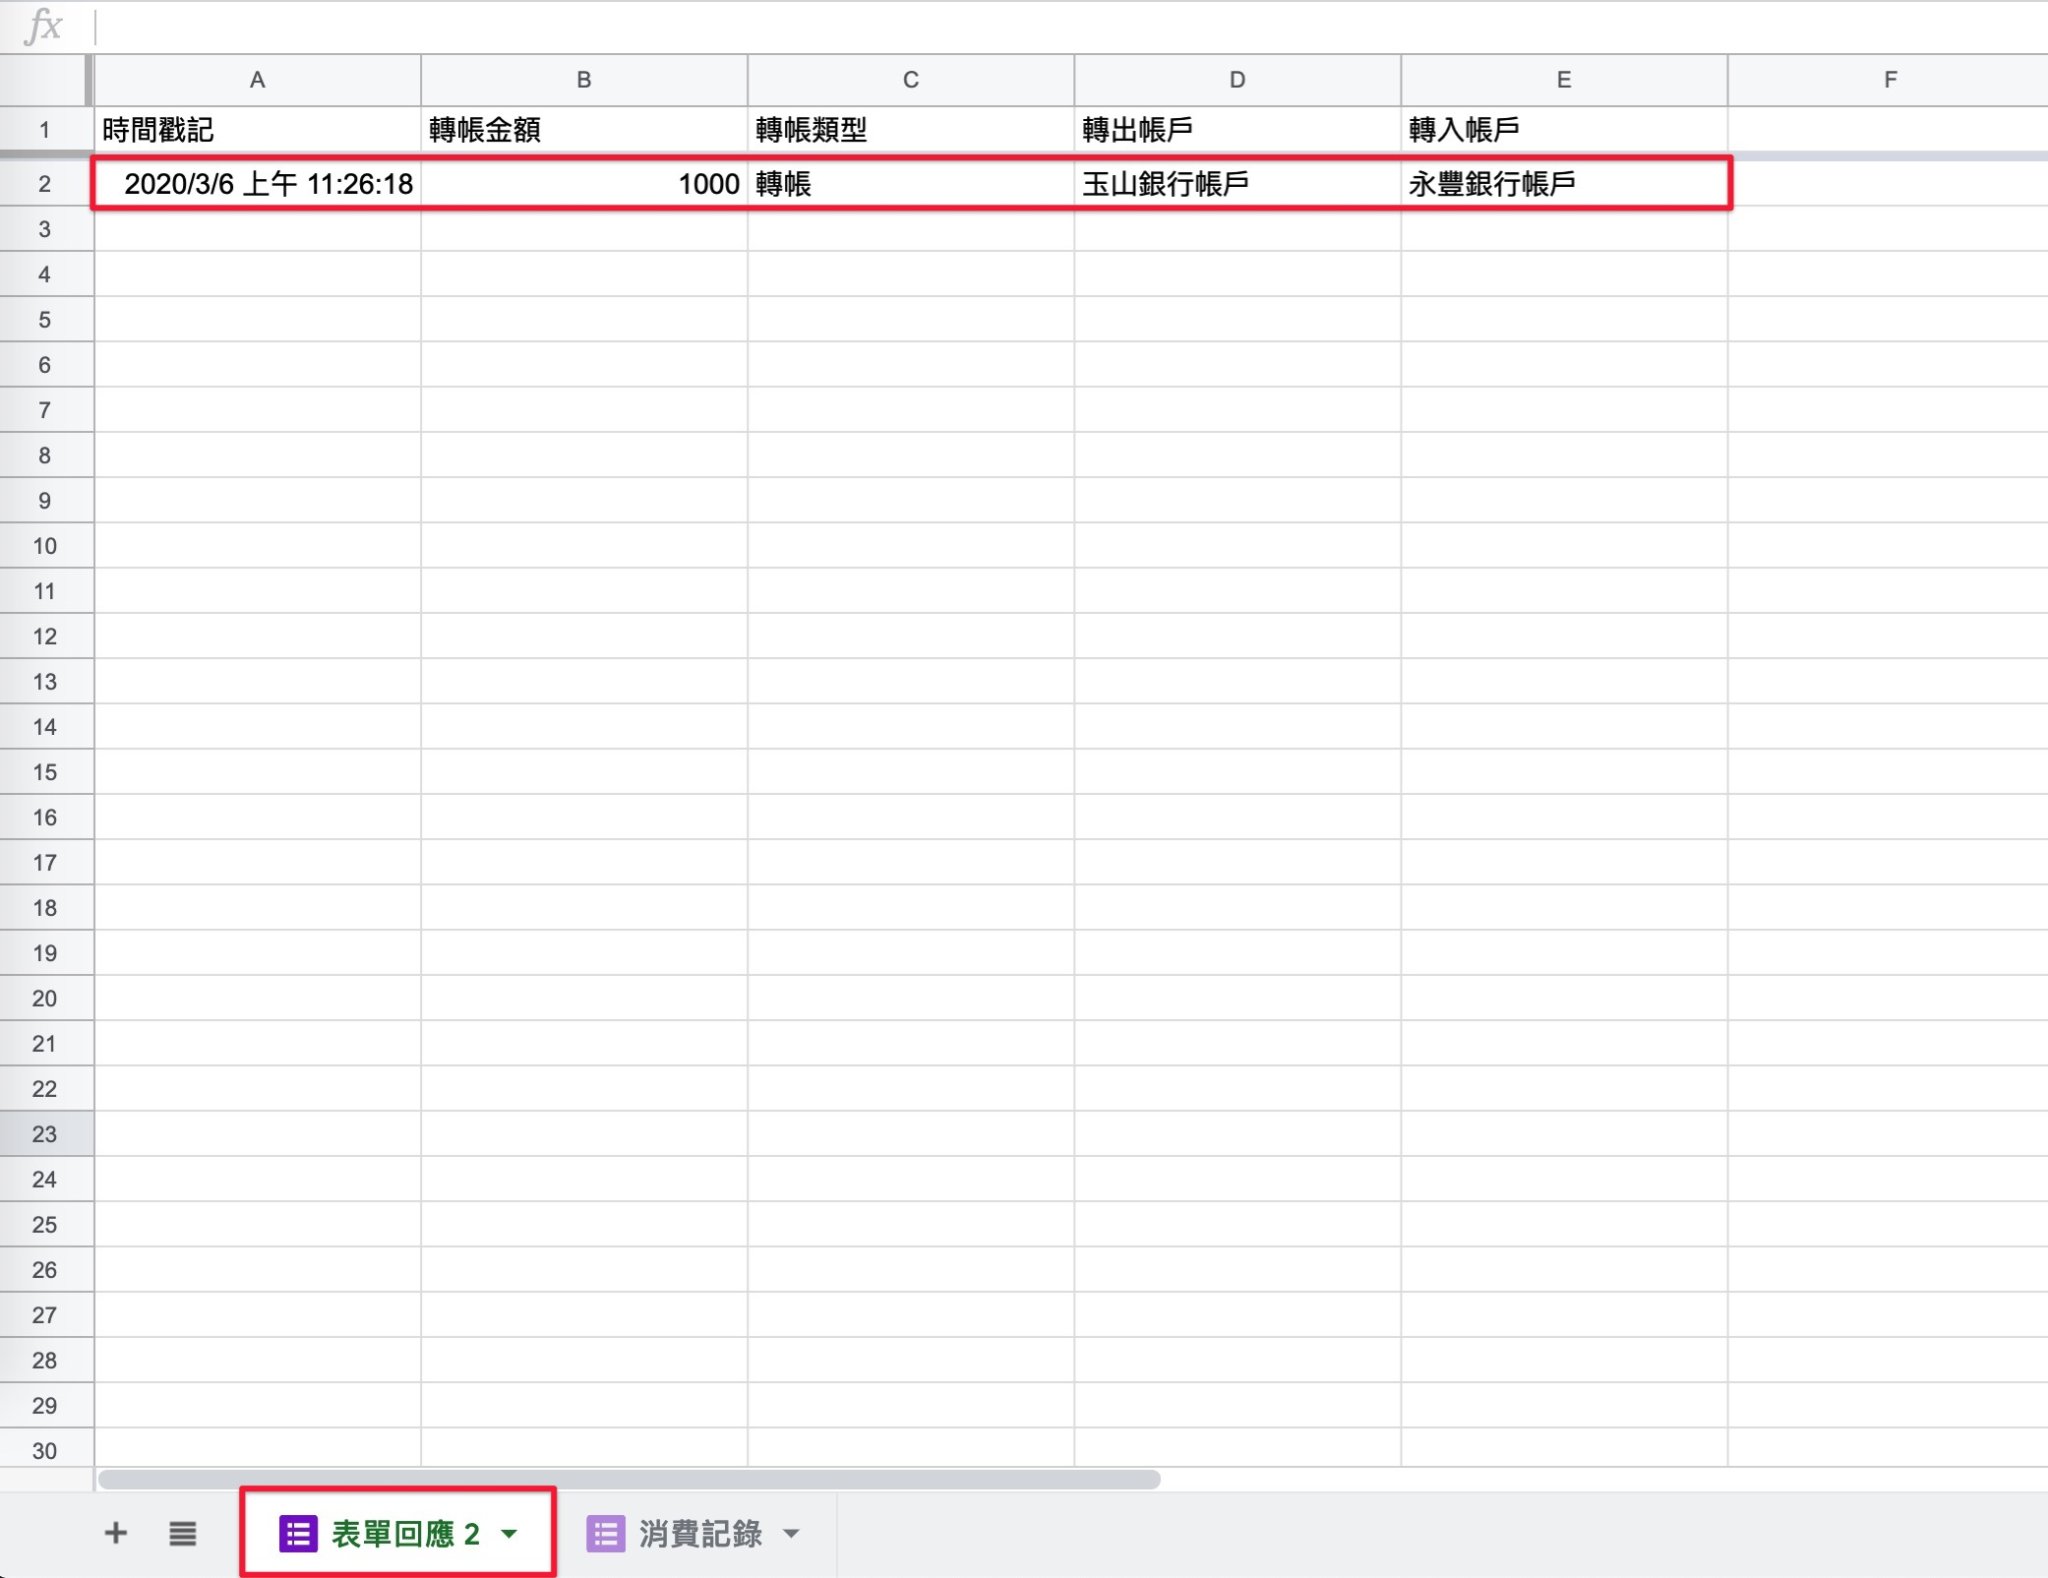Viewport: 2048px width, 1578px height.
Task: Select column F header
Action: tap(1889, 80)
